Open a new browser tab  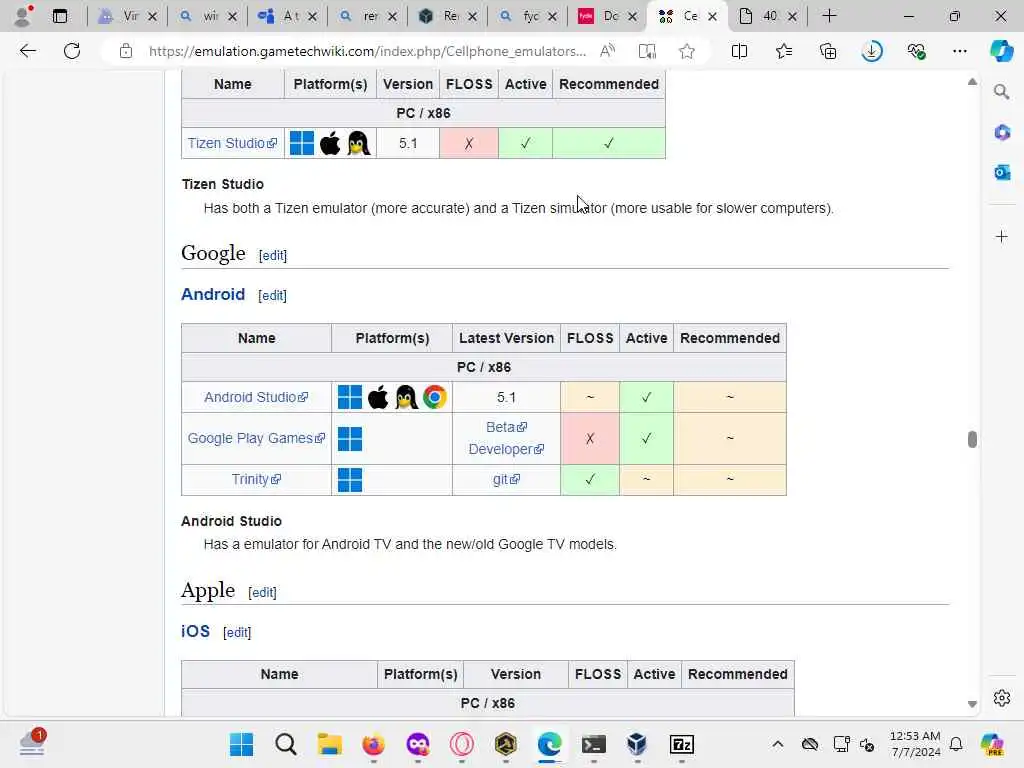point(829,16)
